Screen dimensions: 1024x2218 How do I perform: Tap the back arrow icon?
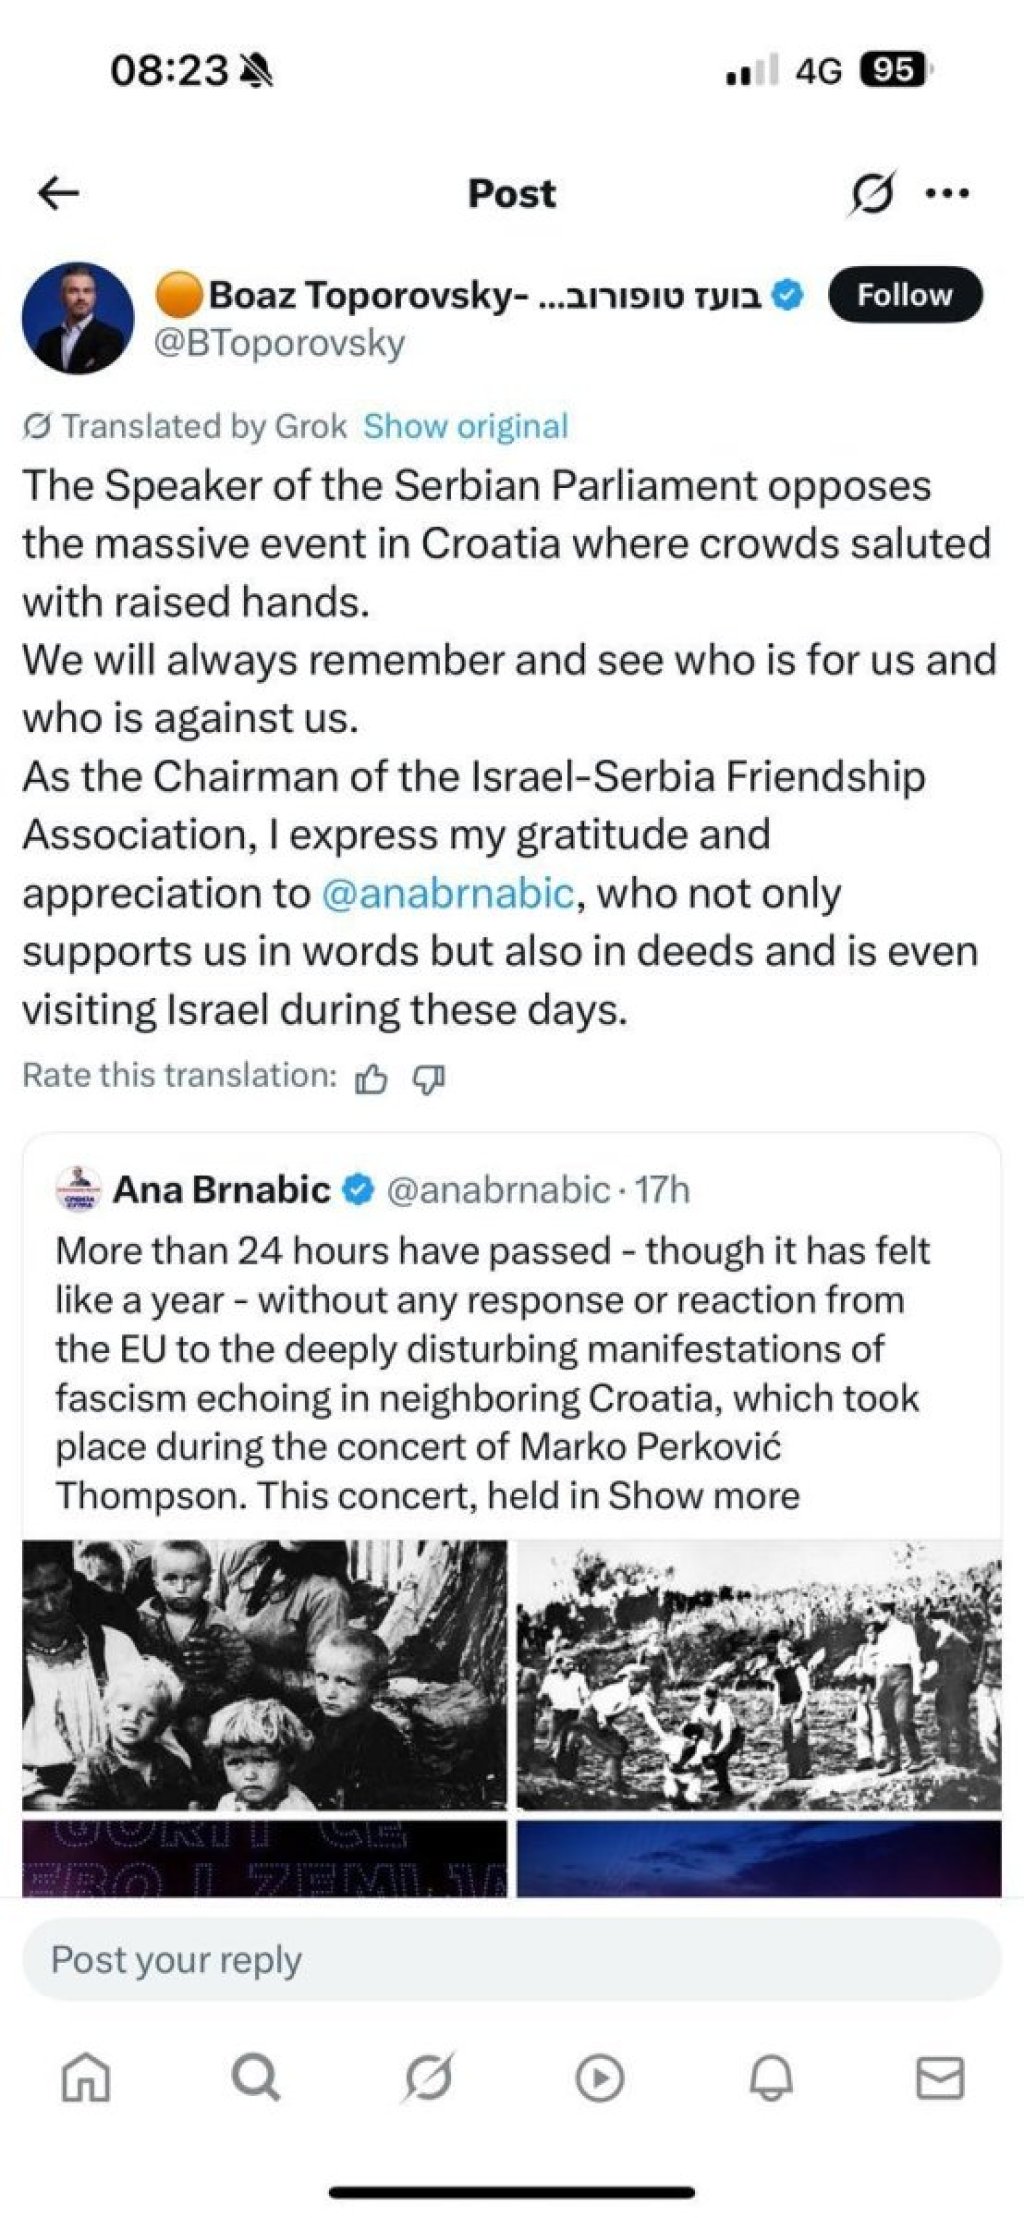click(x=58, y=194)
